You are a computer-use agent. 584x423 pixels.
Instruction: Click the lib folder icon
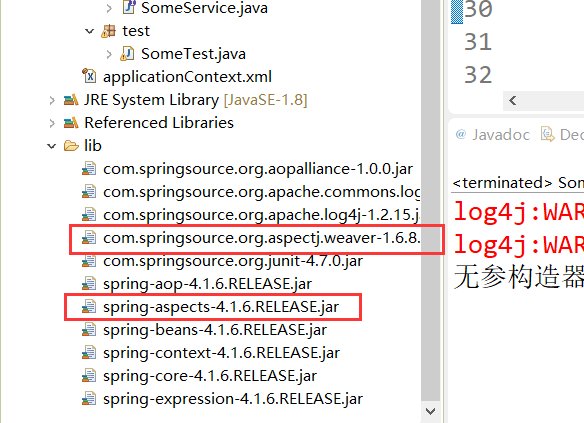71,146
